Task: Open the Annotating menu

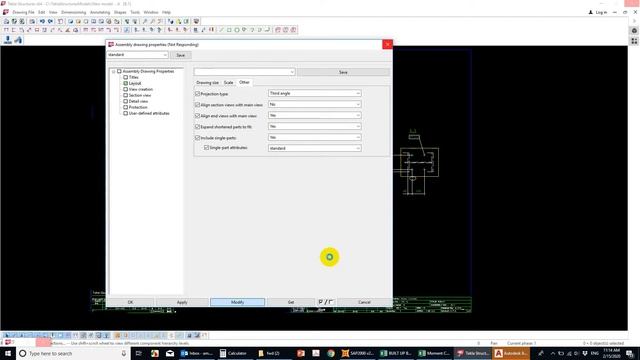Action: coord(100,12)
